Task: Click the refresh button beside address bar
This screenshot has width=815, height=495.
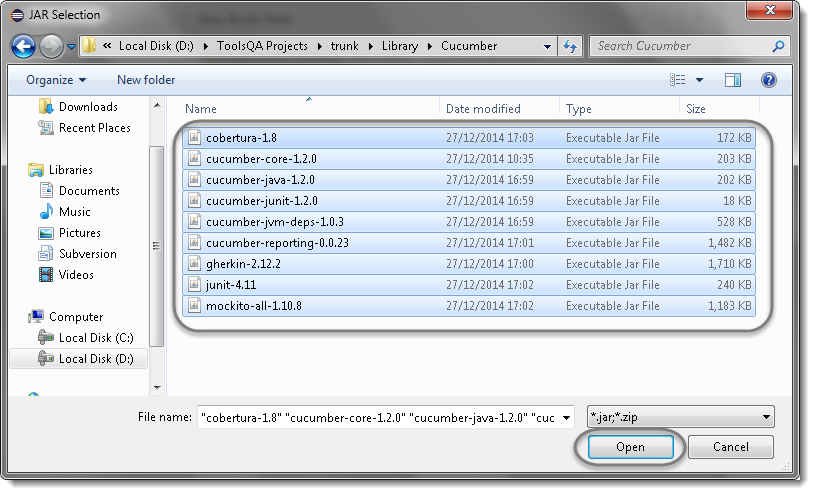Action: pos(570,46)
